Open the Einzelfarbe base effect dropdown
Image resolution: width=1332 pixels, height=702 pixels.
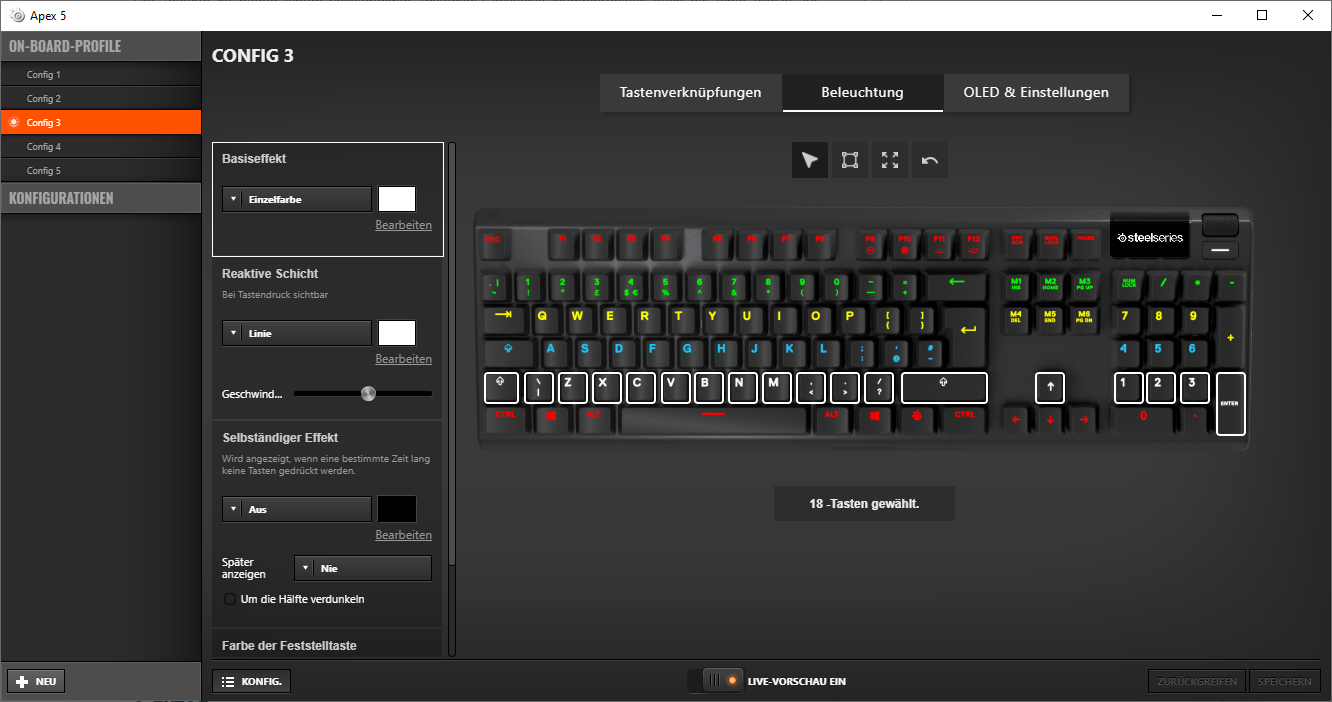point(296,199)
